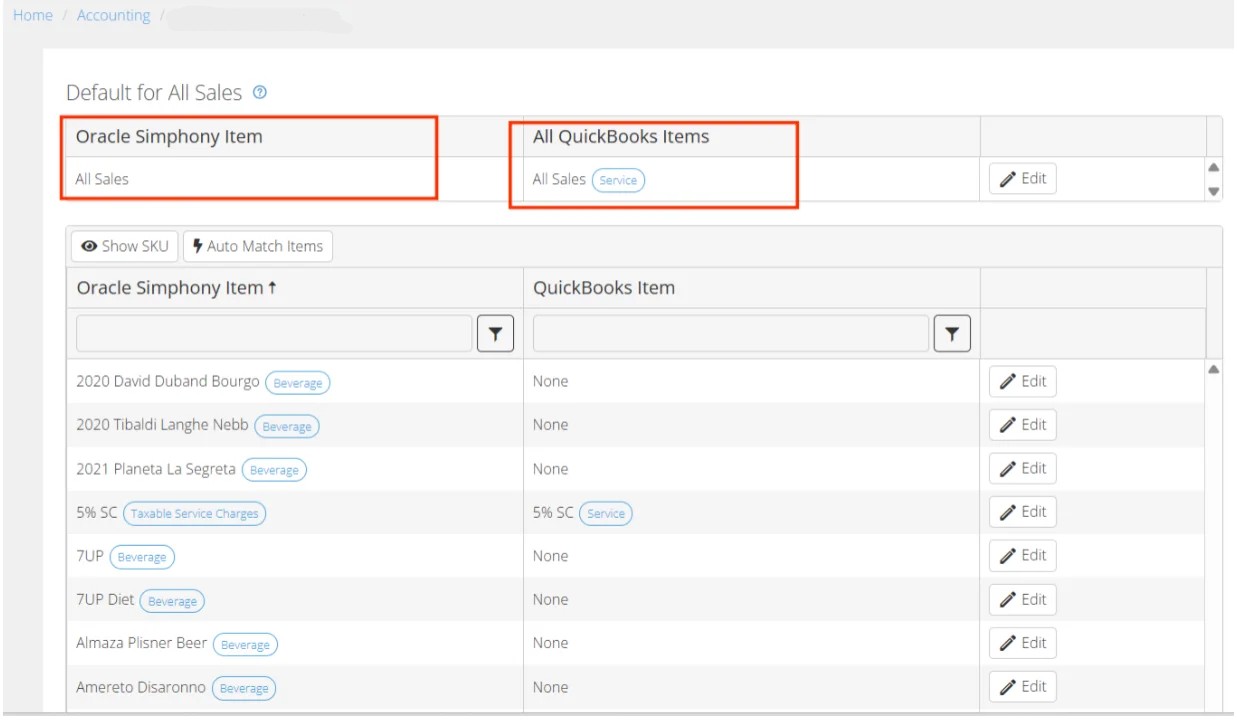The height and width of the screenshot is (727, 1237).
Task: Toggle the Taxable Service Charges tag on 5% SC
Action: pos(194,513)
